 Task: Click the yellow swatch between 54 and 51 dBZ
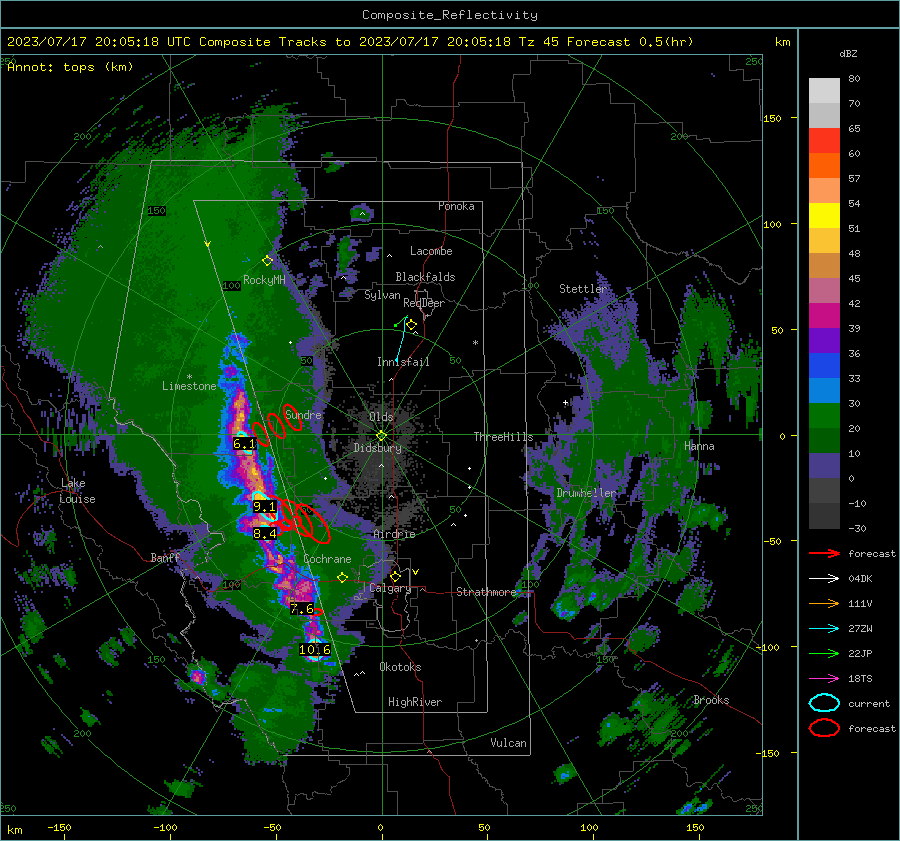[x=824, y=216]
